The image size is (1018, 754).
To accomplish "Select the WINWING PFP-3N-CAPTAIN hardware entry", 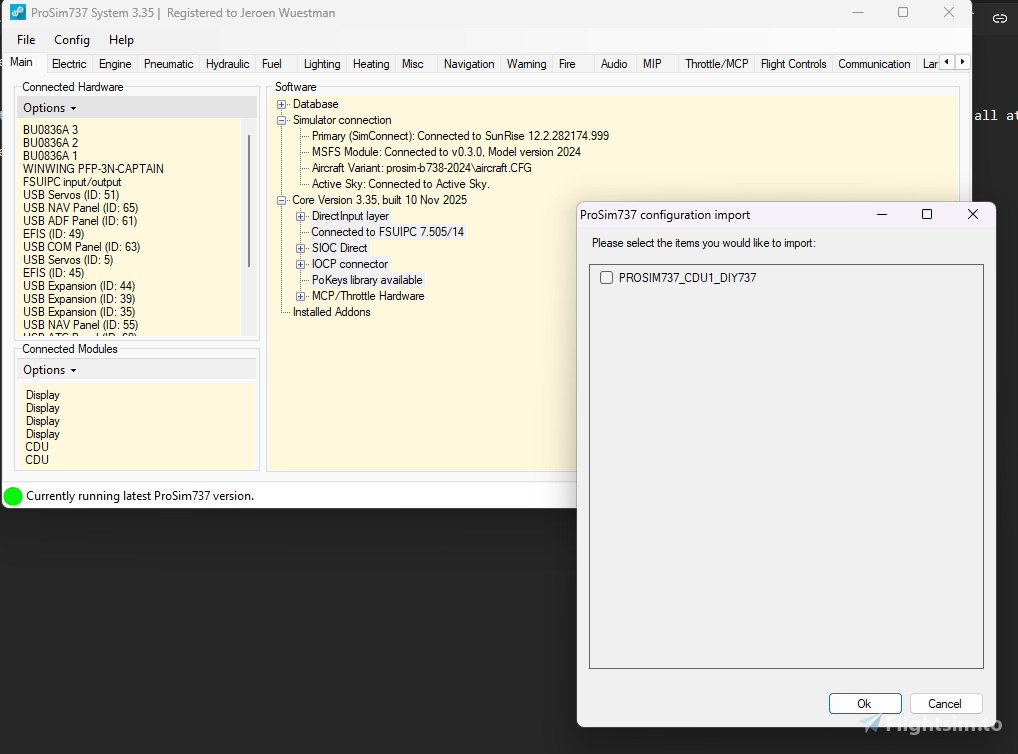I will pos(93,168).
